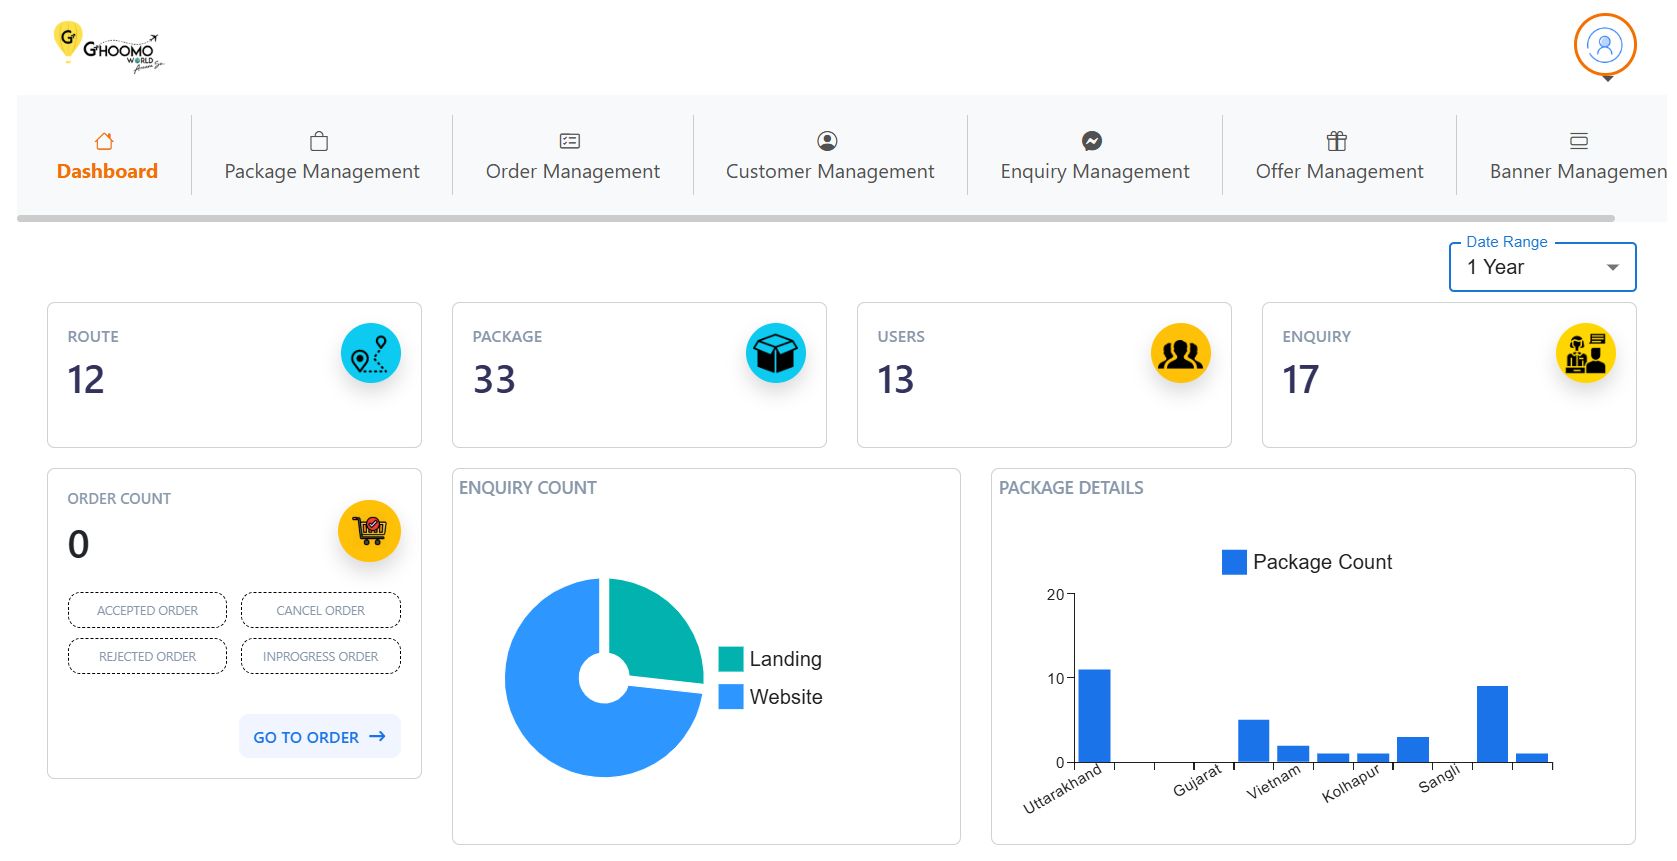Toggle Website series in pie legend
This screenshot has width=1677, height=861.
click(x=770, y=697)
